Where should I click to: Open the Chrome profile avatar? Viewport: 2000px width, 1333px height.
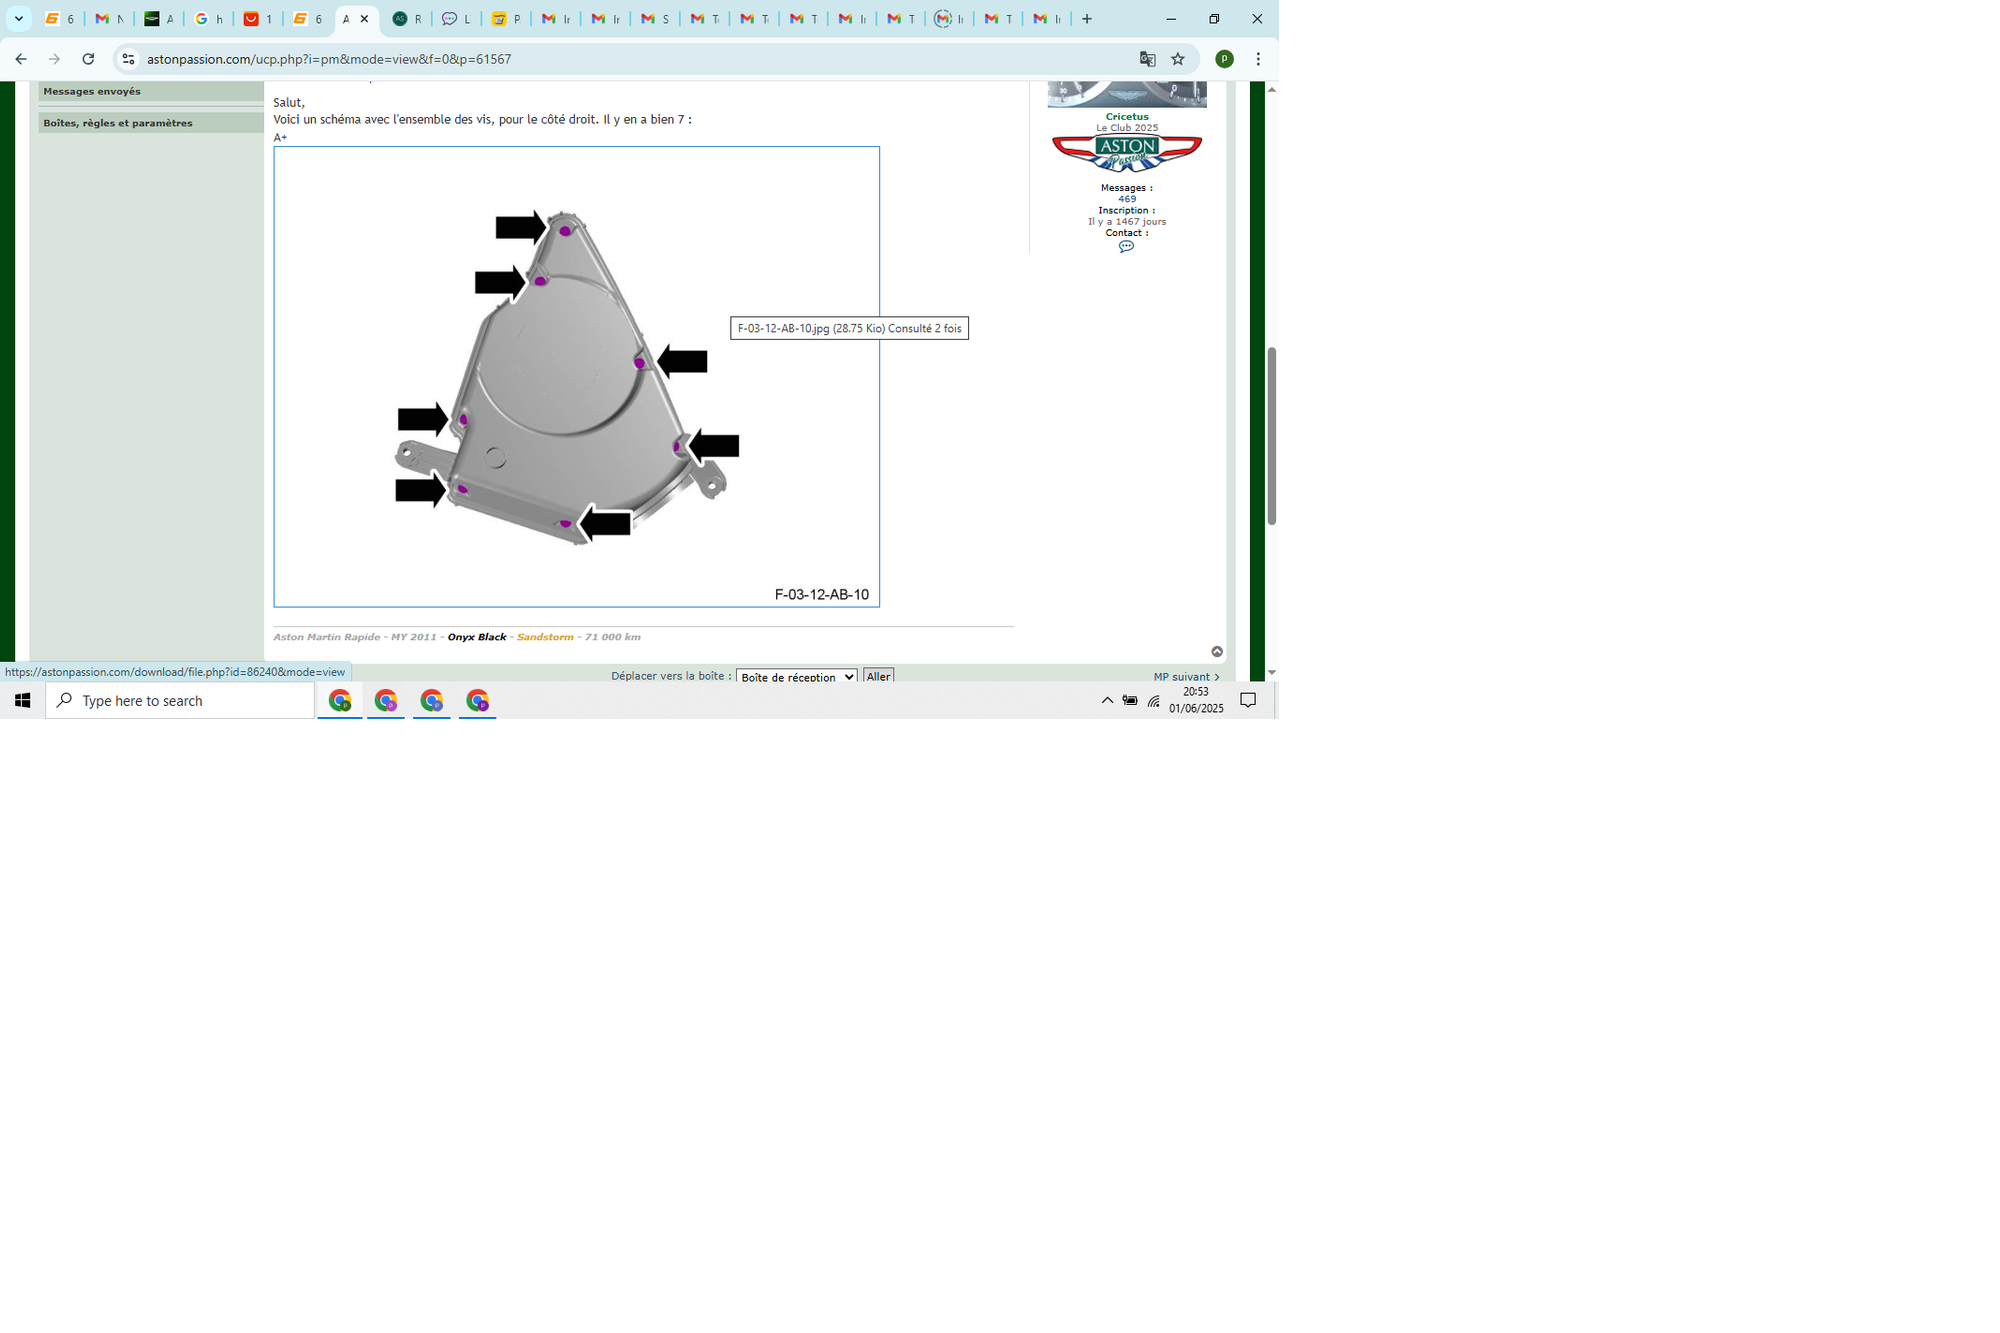pos(1224,59)
